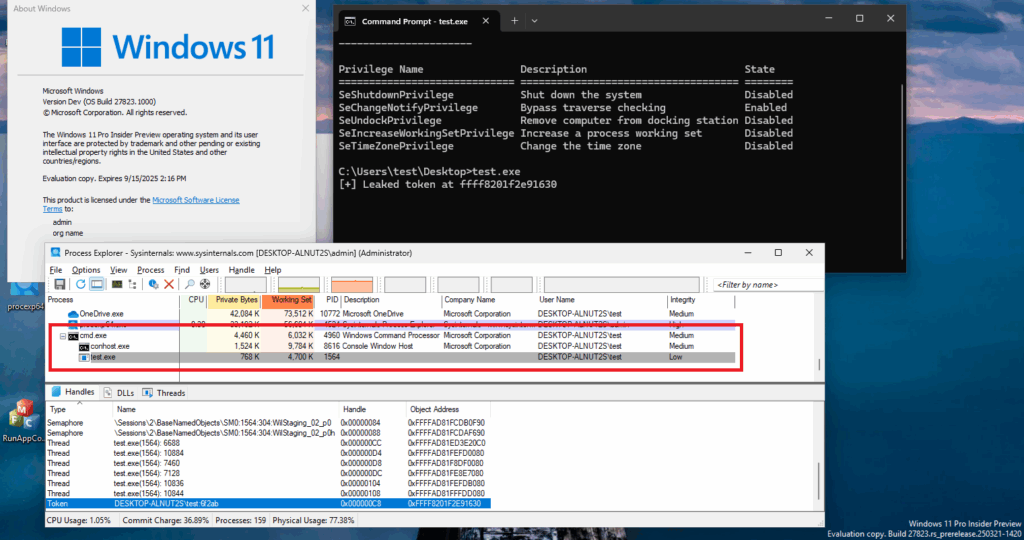Click the Command Prompt tab icon
This screenshot has height=540, width=1024.
350,21
